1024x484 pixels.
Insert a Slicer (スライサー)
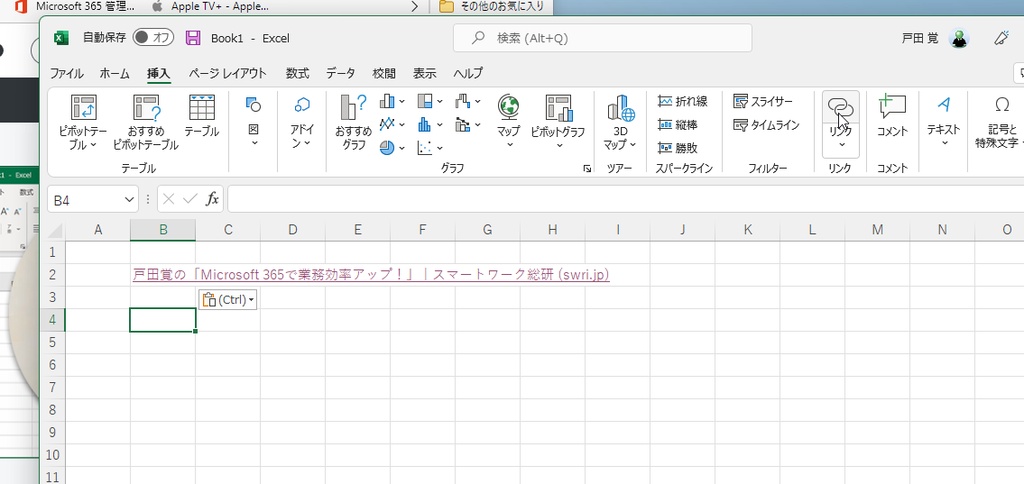coord(763,101)
